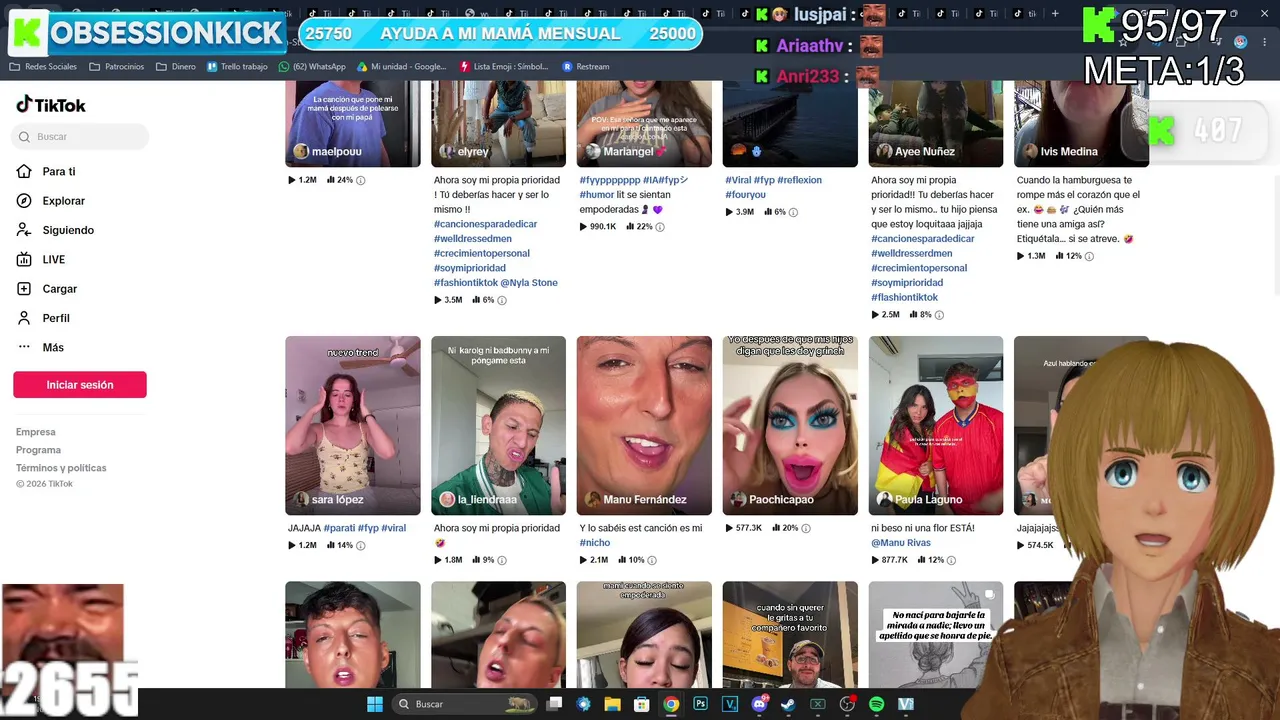Open the #fouryou hashtag link

click(746, 195)
